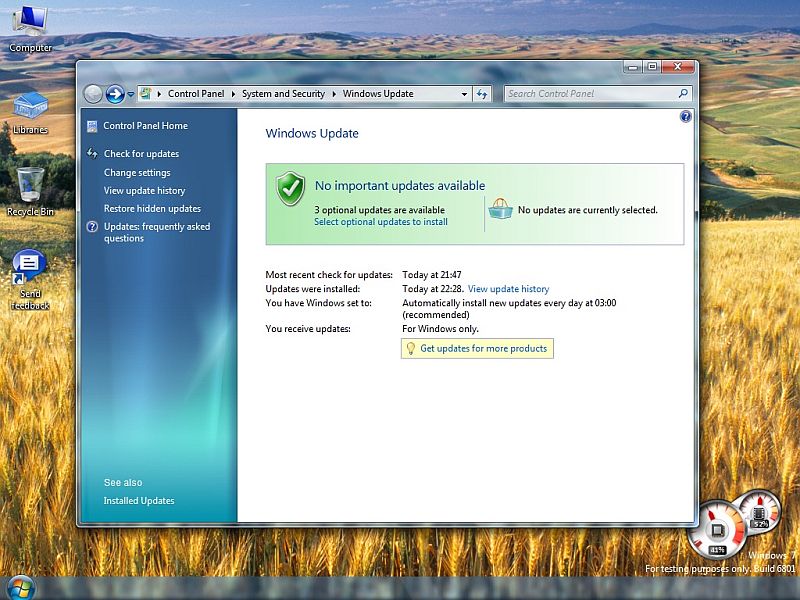800x600 pixels.
Task: Click the search magnifier icon
Action: [683, 93]
